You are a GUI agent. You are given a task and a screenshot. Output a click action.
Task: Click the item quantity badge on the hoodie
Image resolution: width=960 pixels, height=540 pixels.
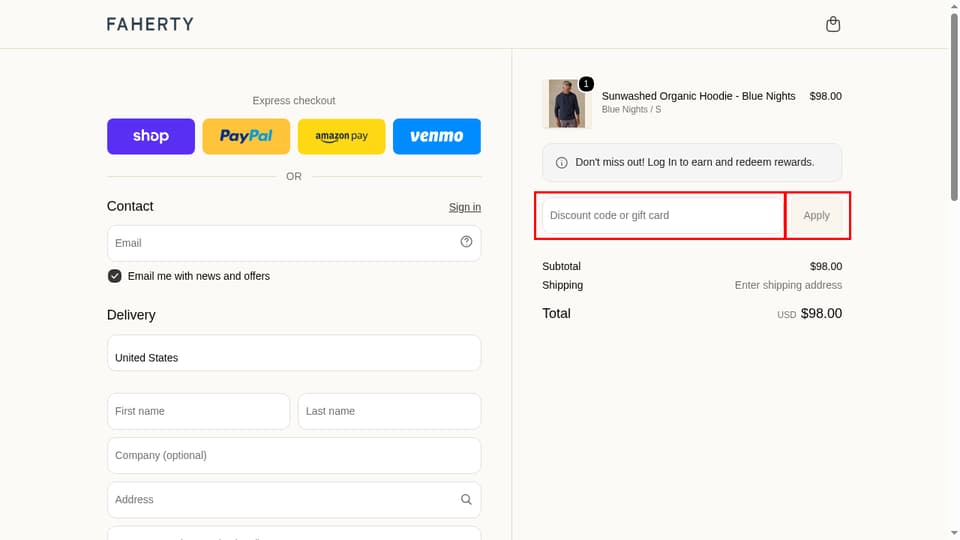pos(586,84)
